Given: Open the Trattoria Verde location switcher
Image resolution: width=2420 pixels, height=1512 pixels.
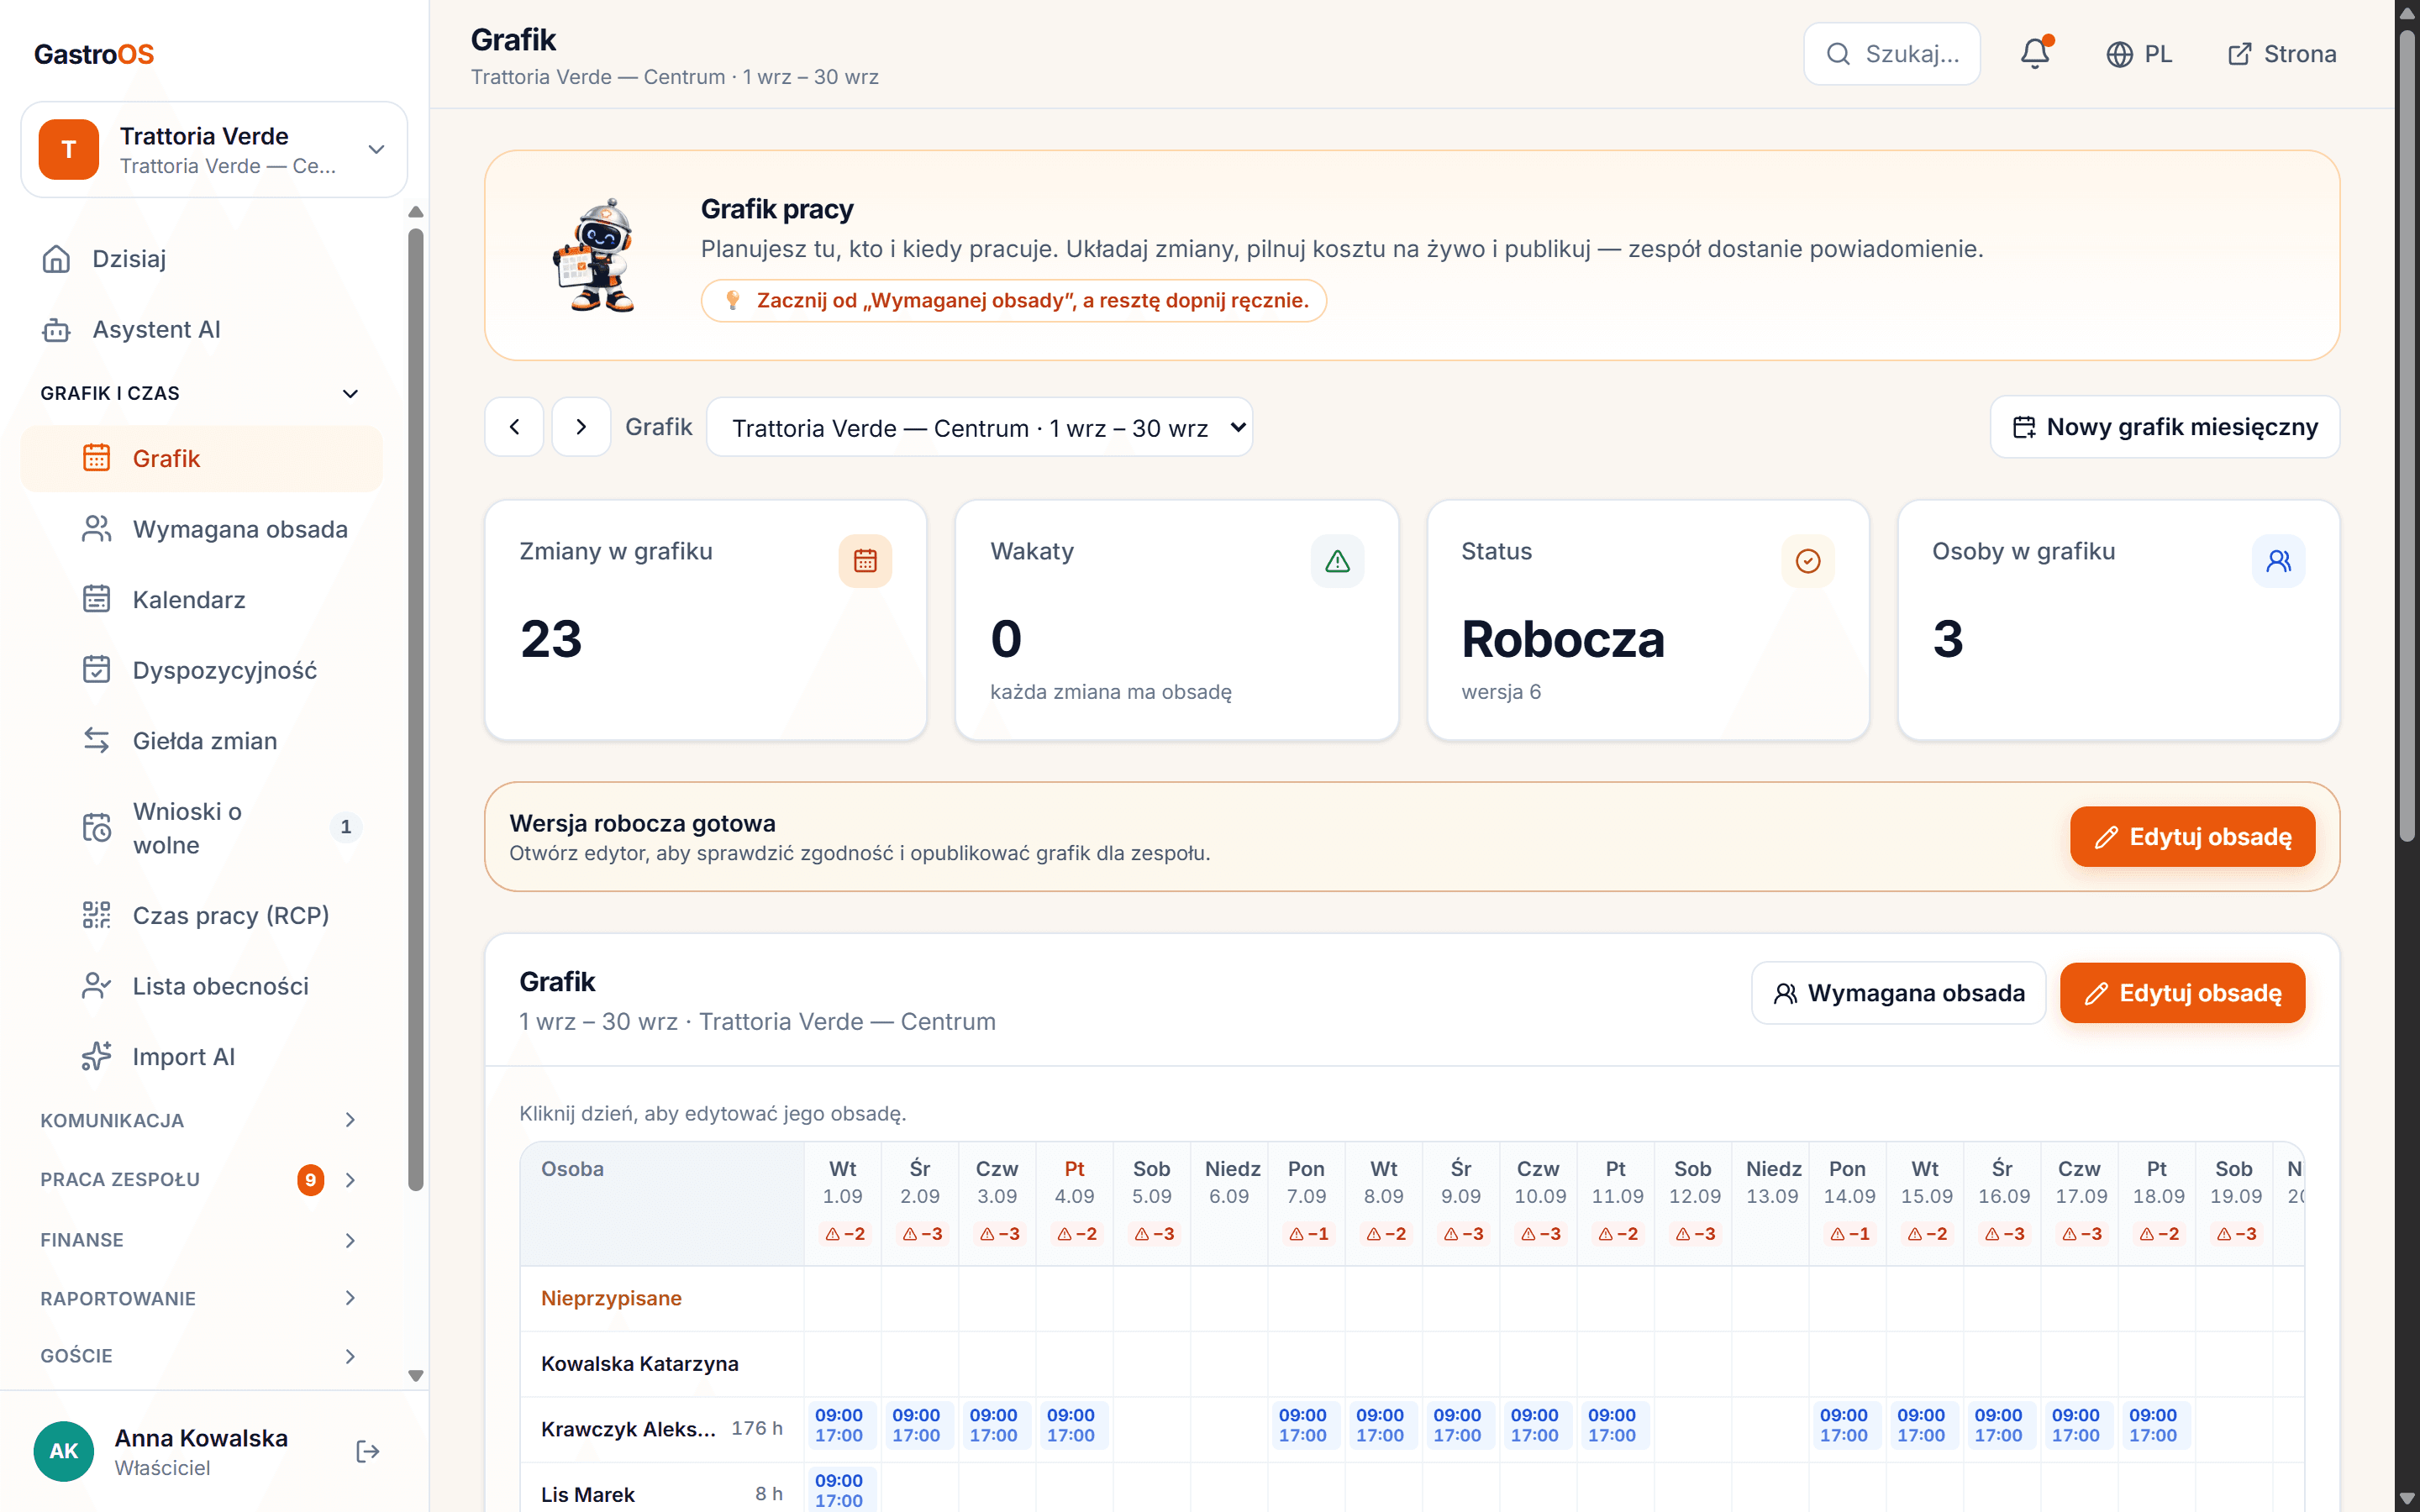Looking at the screenshot, I should point(214,149).
